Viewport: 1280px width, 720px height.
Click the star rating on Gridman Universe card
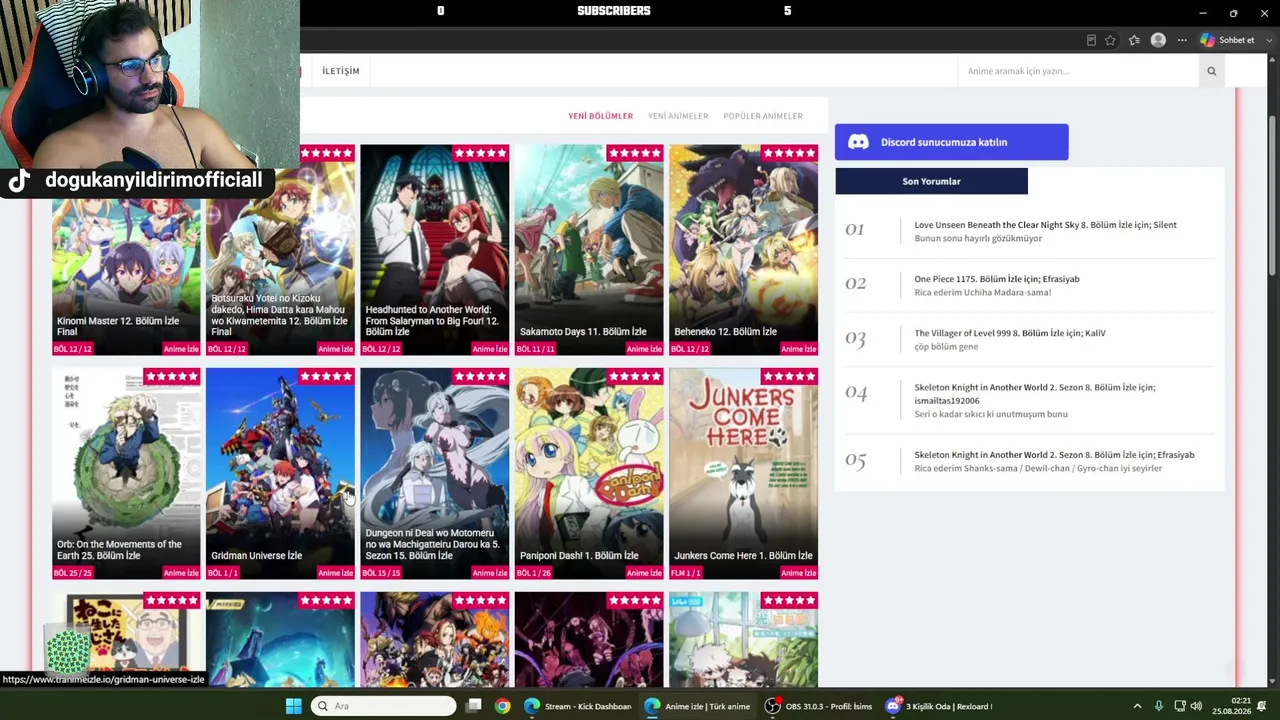tap(326, 376)
